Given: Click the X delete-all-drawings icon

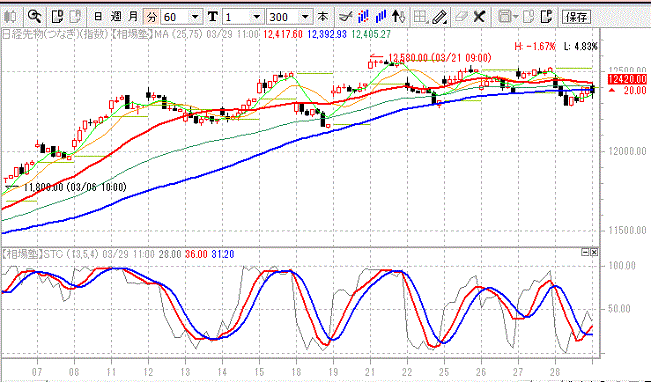Looking at the screenshot, I should coord(479,17).
